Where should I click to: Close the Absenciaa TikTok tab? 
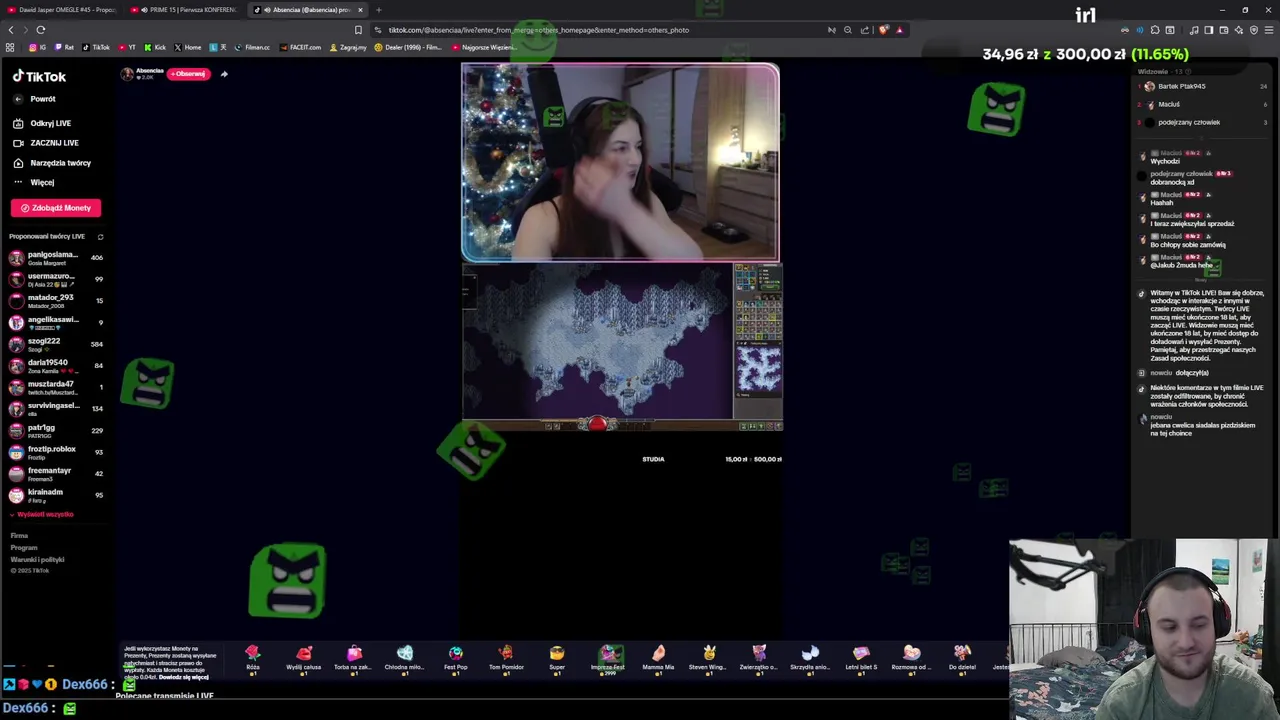360,10
